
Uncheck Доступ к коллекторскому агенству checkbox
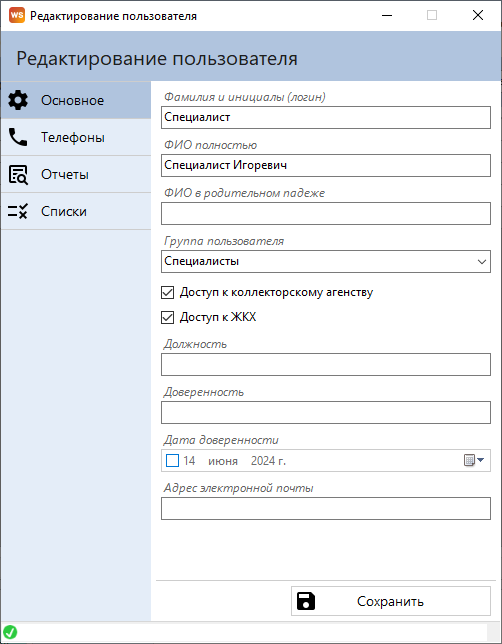[x=168, y=292]
